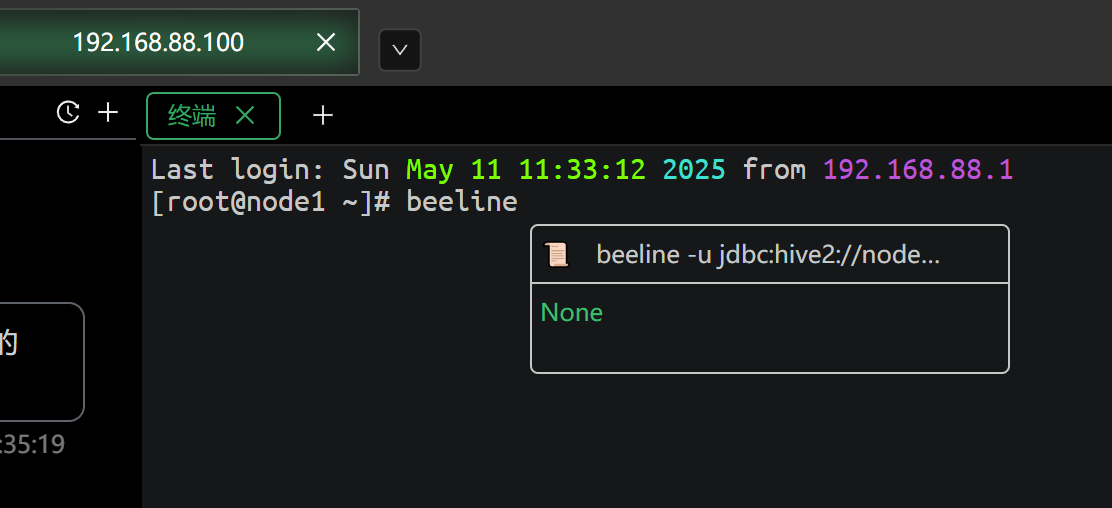1112x508 pixels.
Task: Close the 192.168.88.100 connection tab
Action: (326, 43)
